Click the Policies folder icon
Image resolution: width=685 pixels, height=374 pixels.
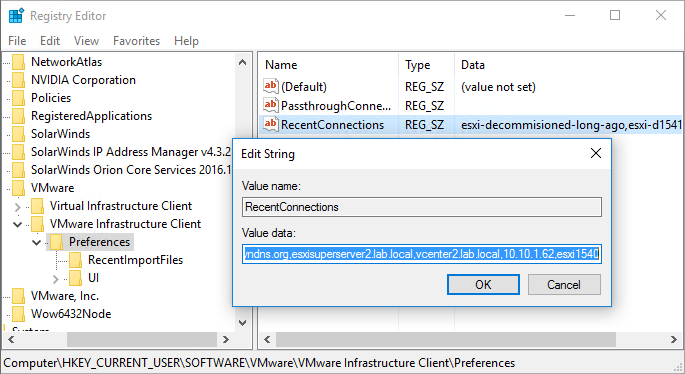(19, 98)
